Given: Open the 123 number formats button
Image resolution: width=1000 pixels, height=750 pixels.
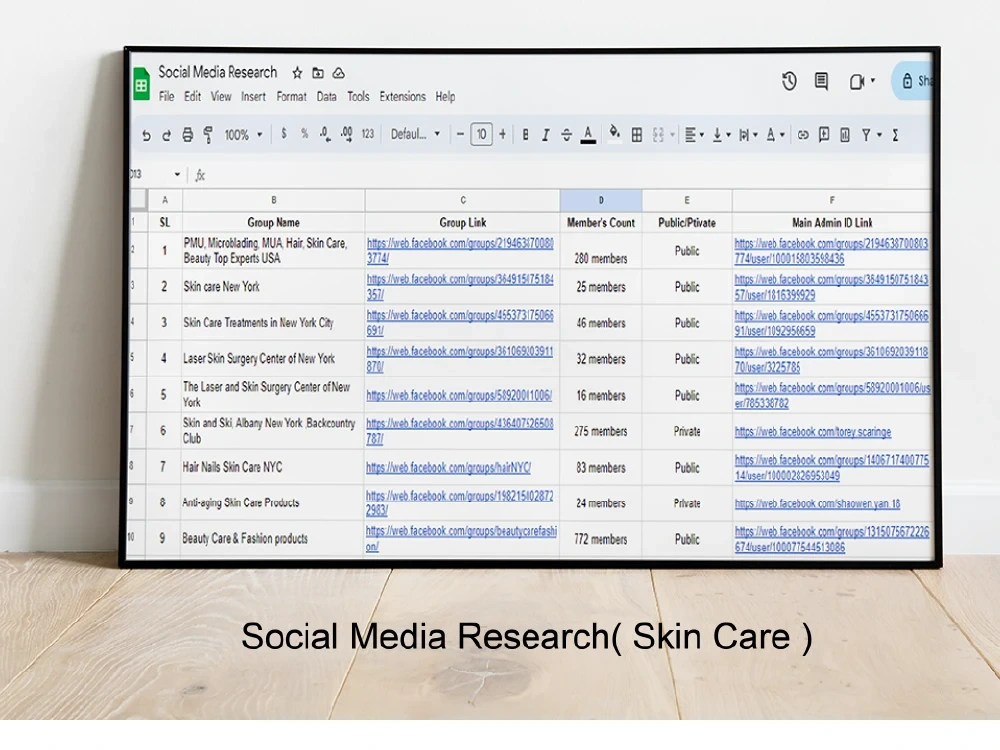Looking at the screenshot, I should point(367,134).
